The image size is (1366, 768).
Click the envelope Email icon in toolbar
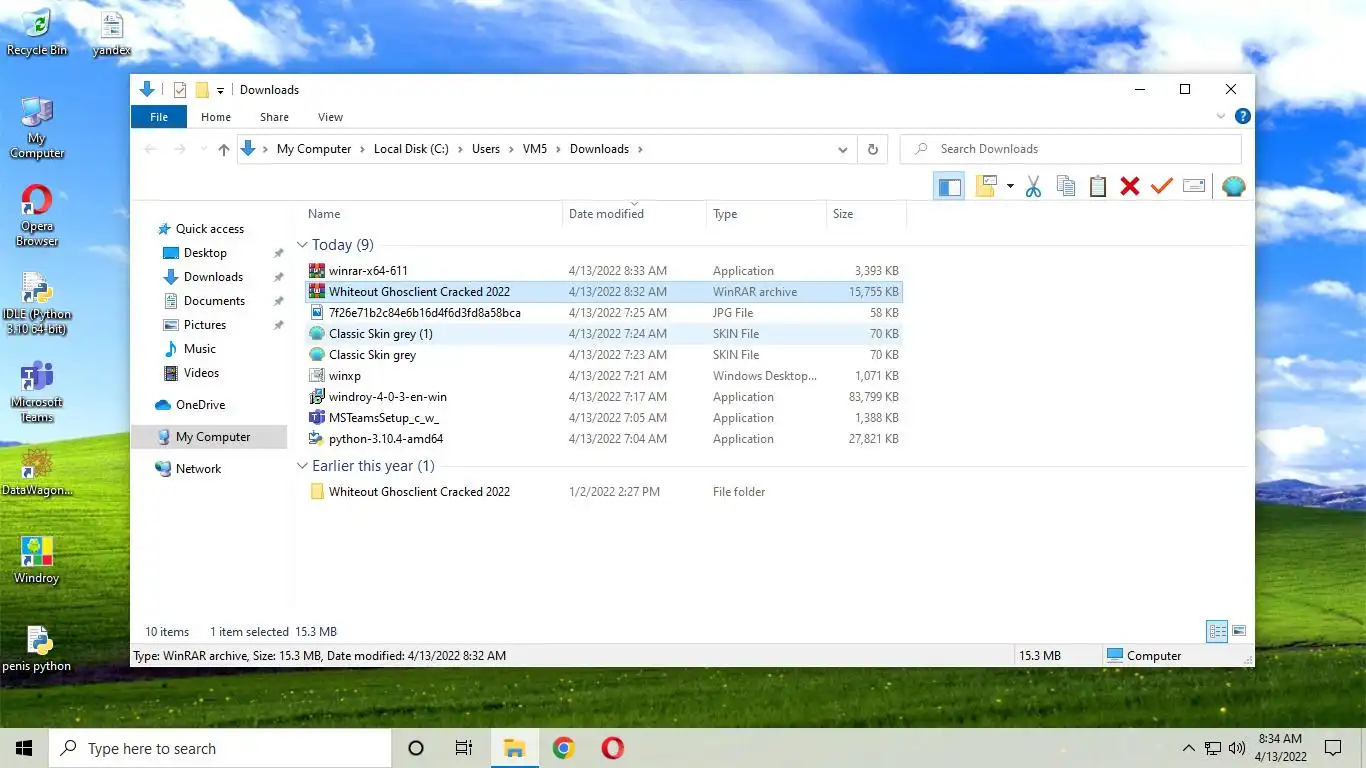point(1194,186)
